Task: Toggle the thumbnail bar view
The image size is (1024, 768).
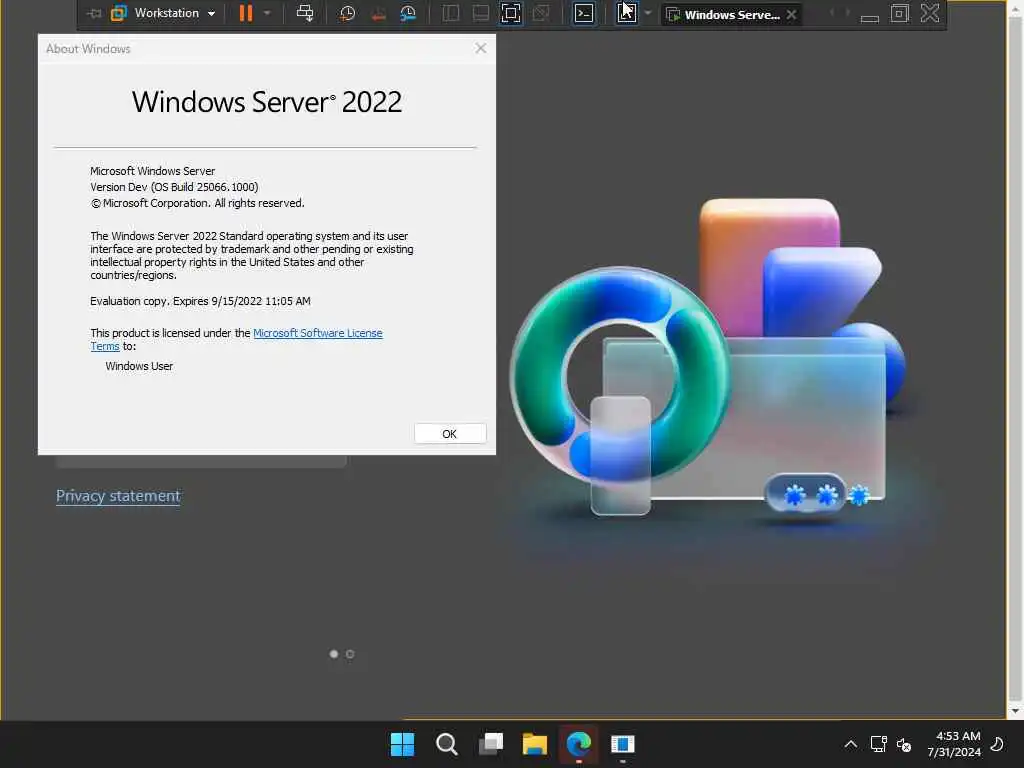Action: point(481,13)
